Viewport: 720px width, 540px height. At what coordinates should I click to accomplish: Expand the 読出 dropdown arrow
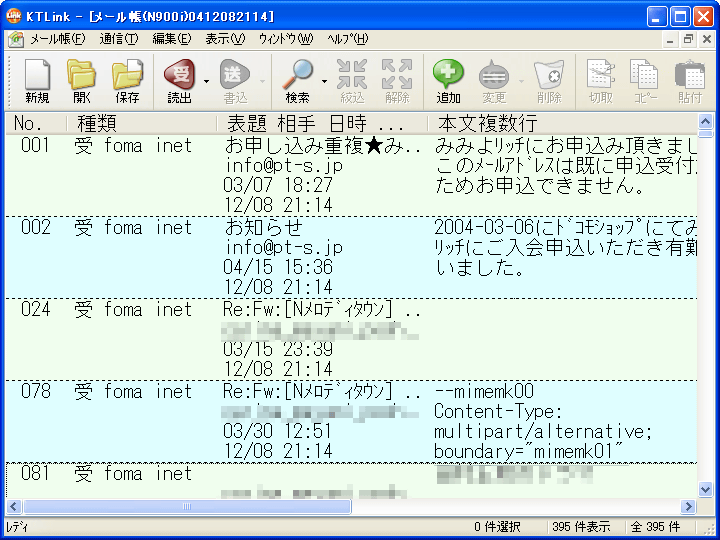click(x=206, y=82)
